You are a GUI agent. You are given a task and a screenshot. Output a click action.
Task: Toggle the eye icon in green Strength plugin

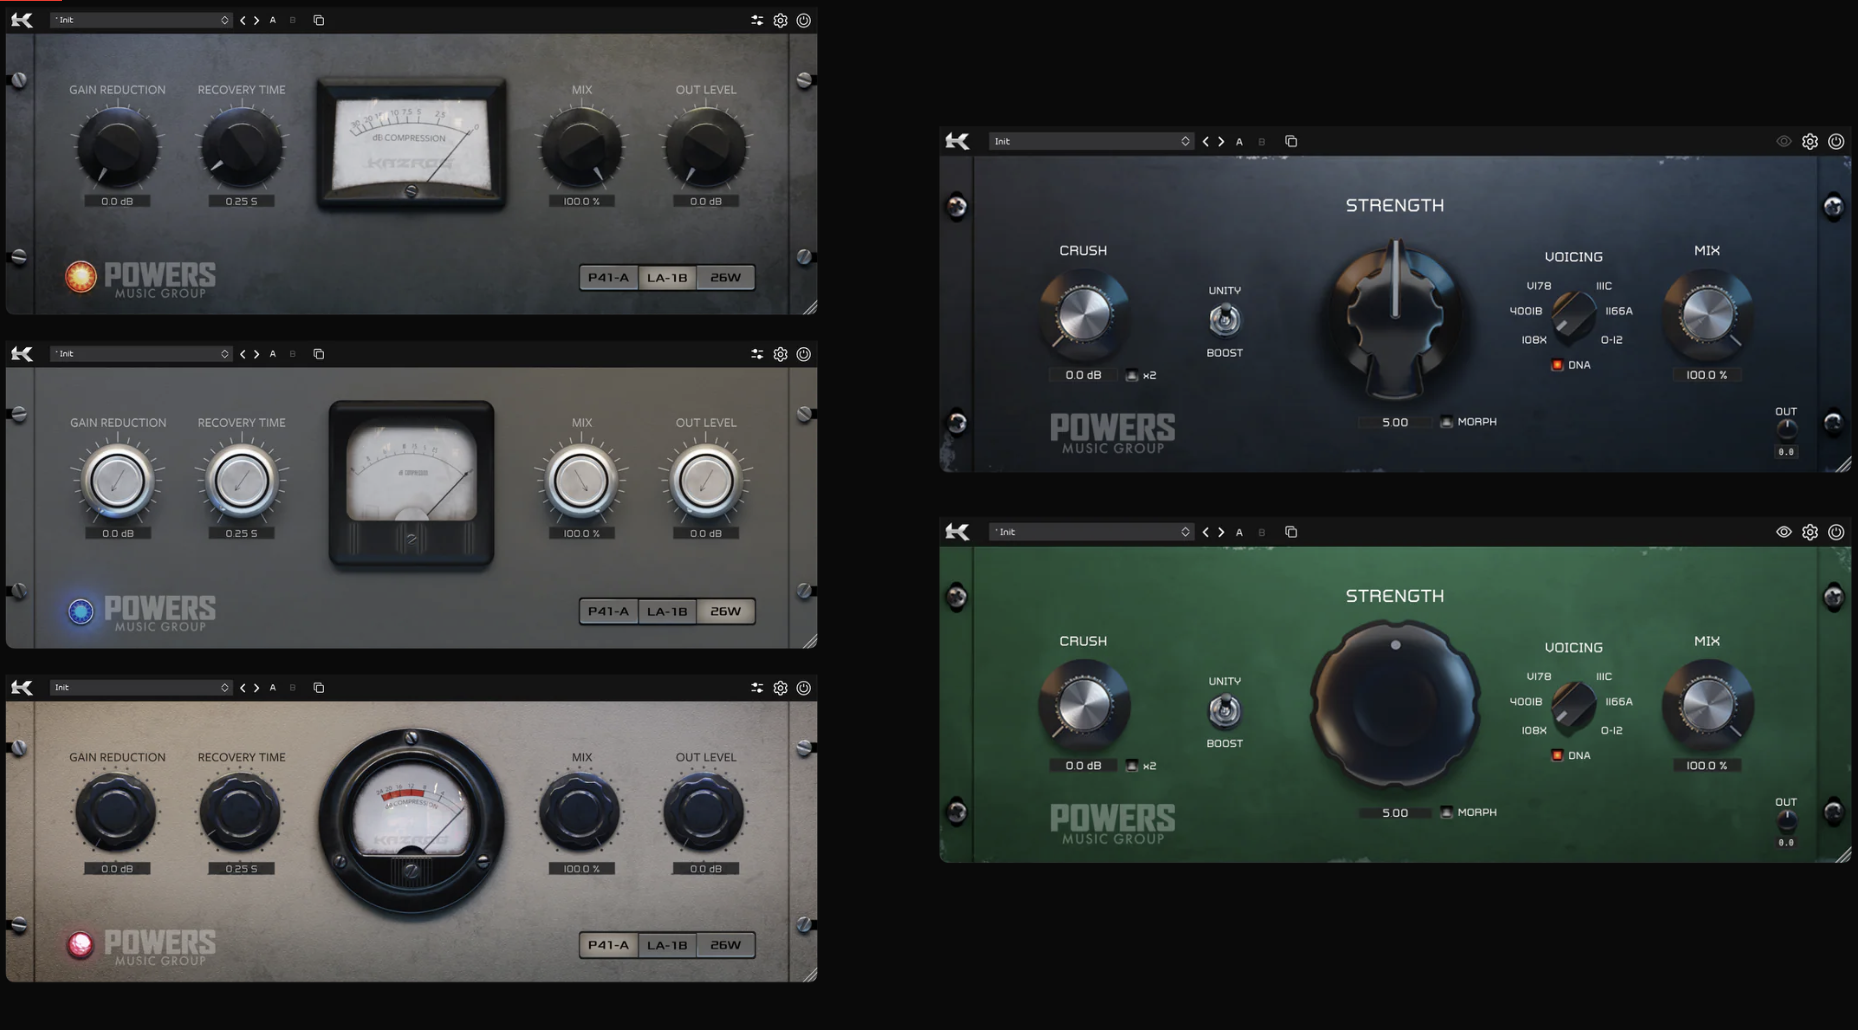[1784, 532]
